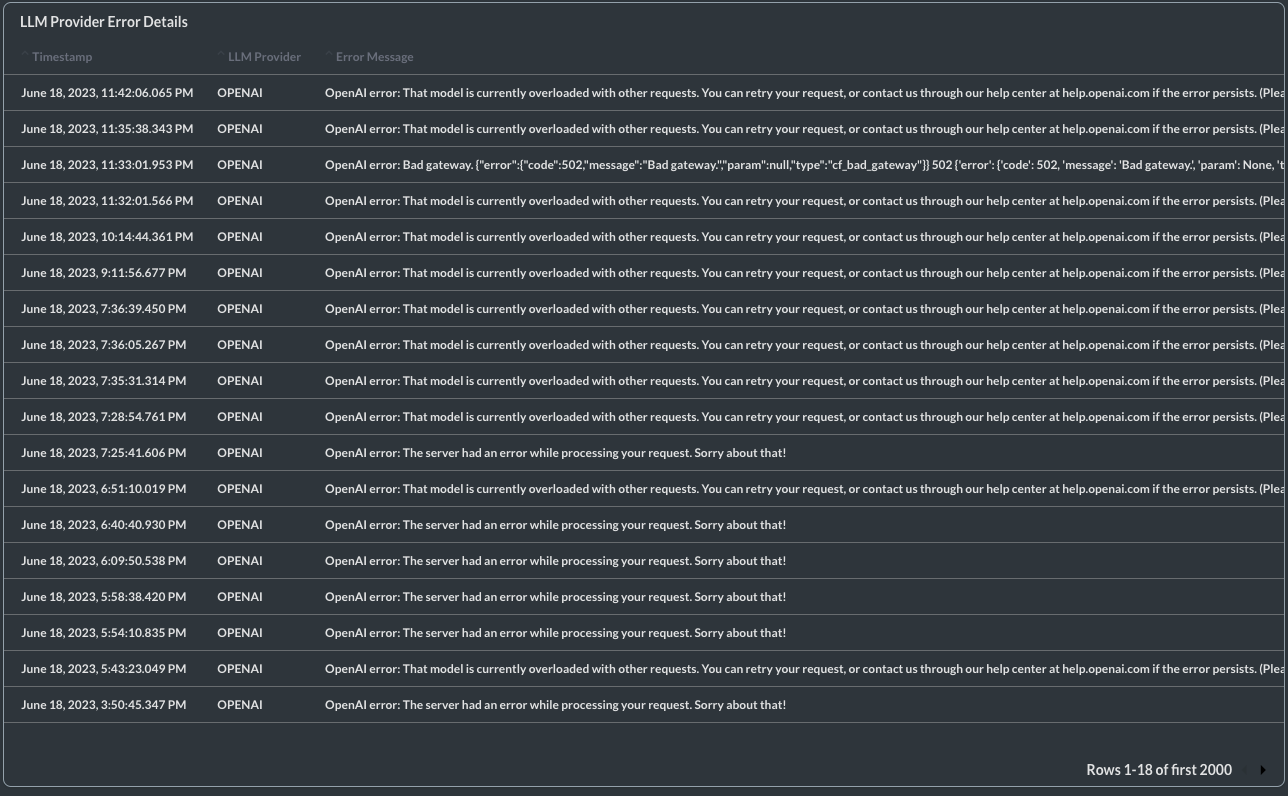This screenshot has width=1288, height=796.
Task: Click the server error message at 5:54:10.835 PM
Action: pos(555,633)
